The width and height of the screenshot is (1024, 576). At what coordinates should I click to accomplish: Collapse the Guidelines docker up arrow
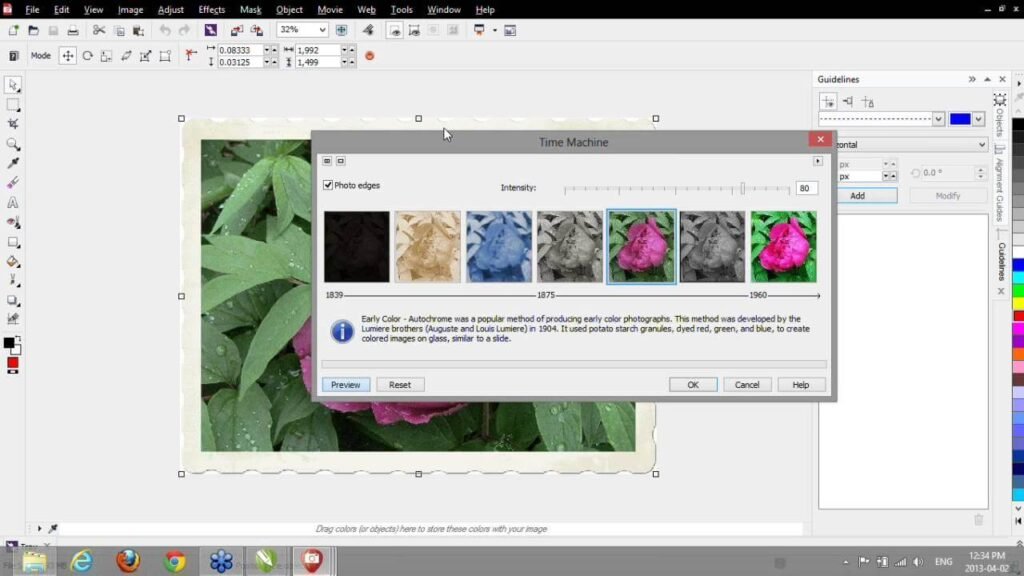click(987, 79)
